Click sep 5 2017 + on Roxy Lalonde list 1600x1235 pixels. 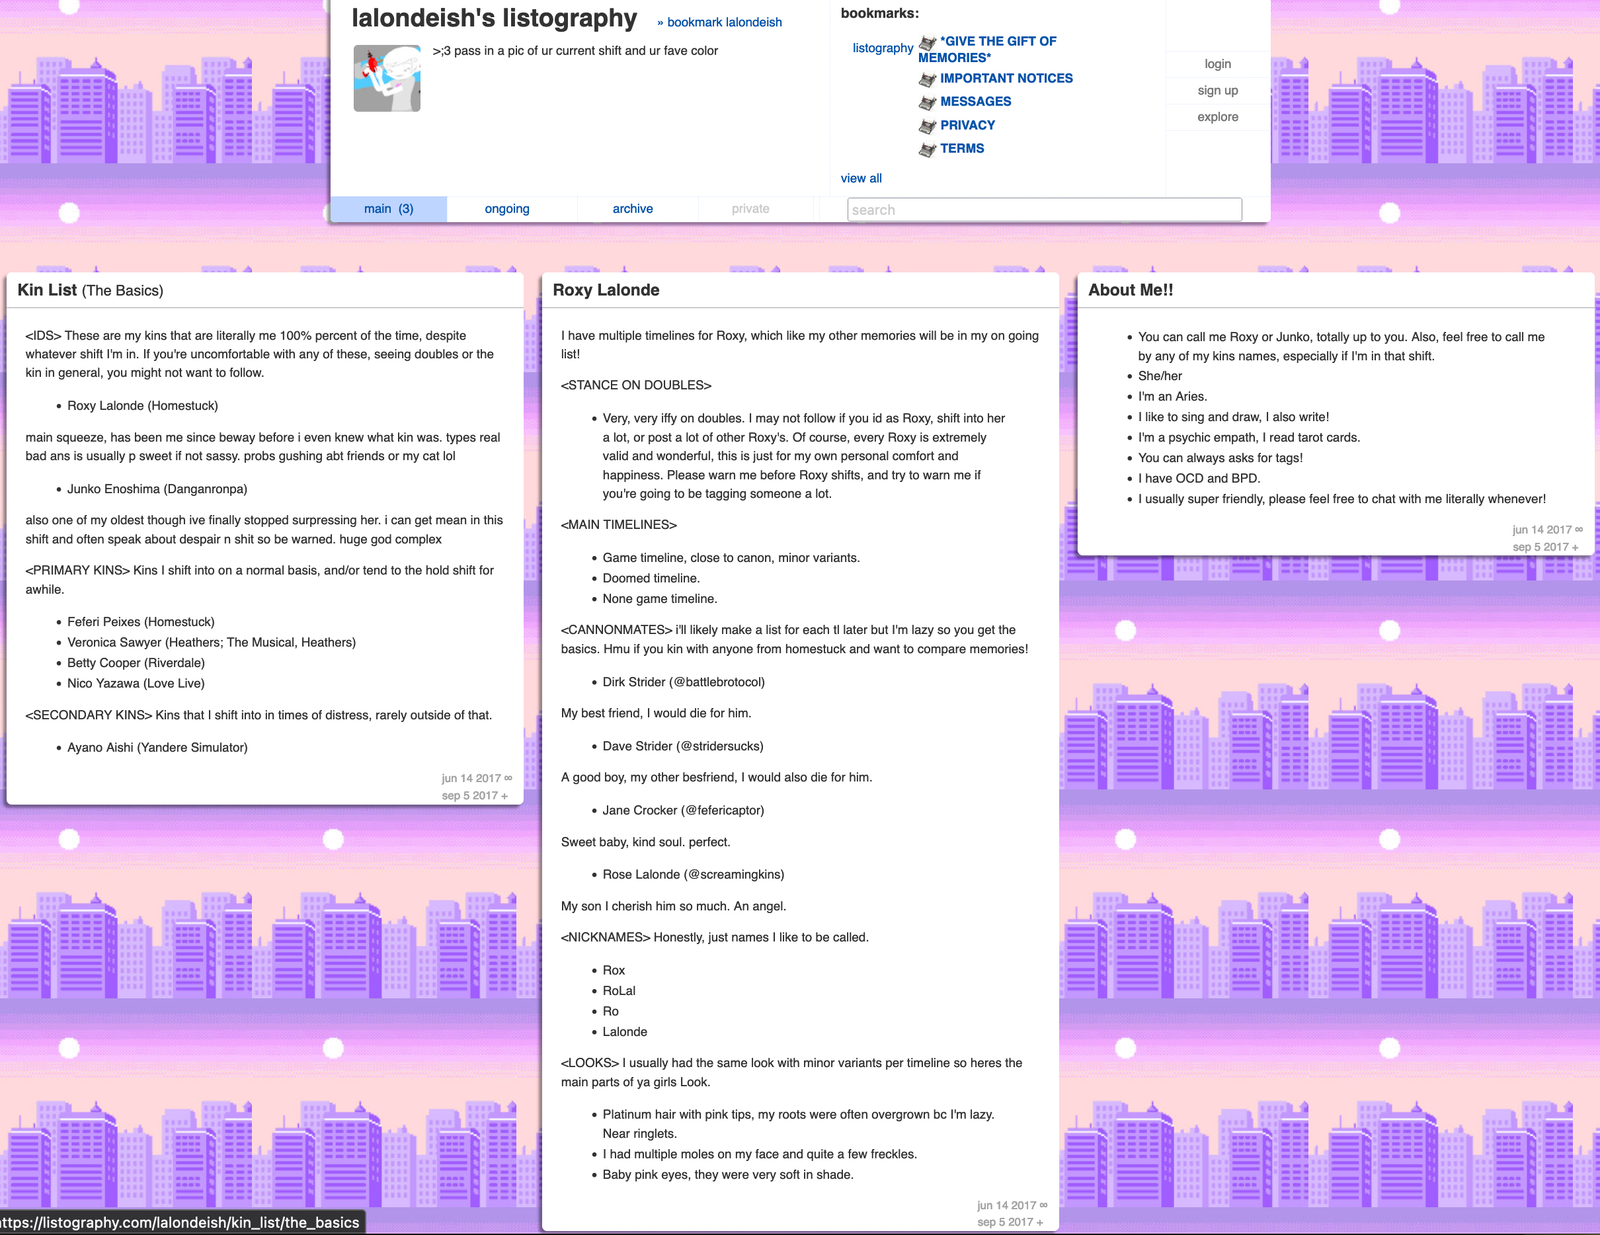[x=1010, y=1222]
